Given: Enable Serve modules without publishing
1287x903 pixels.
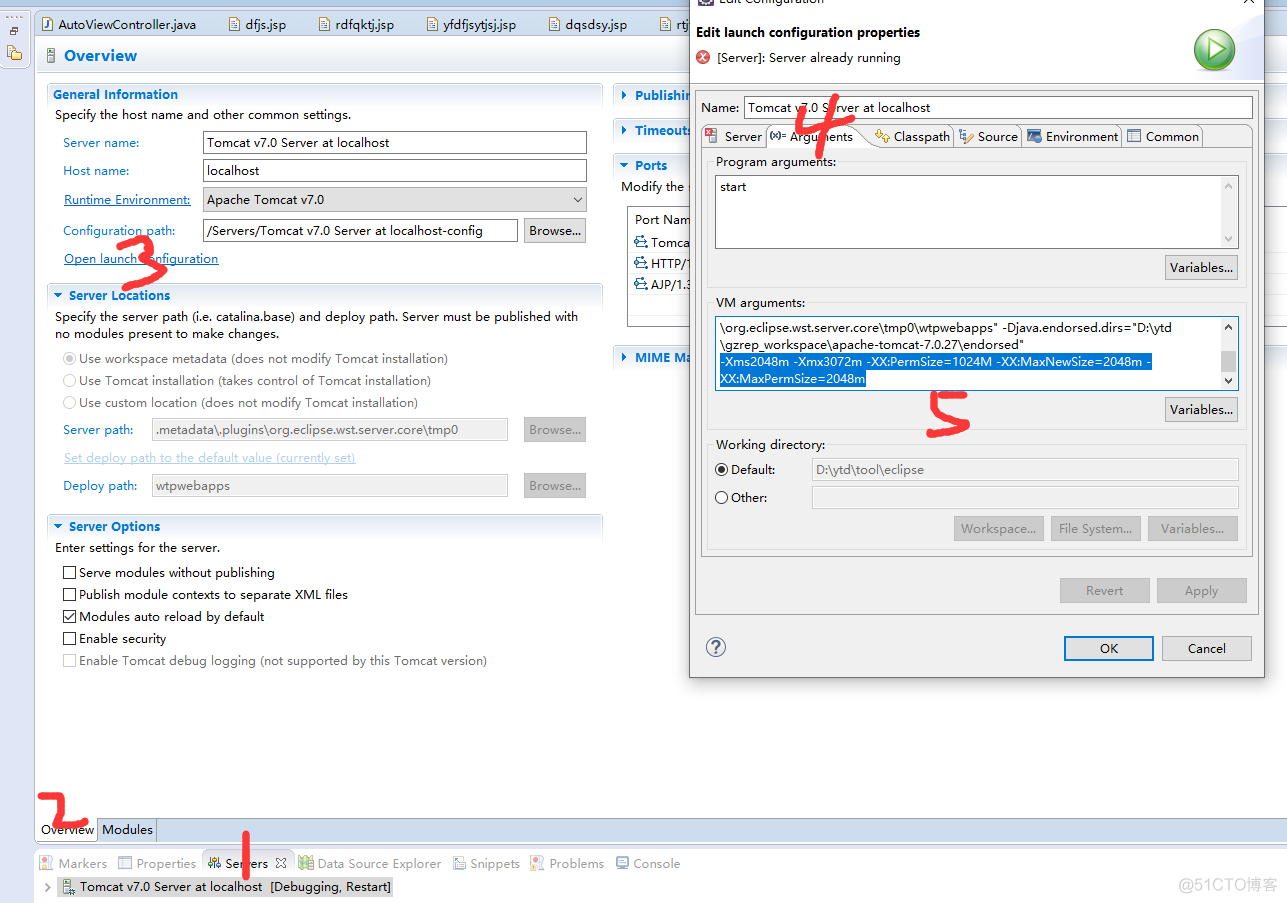Looking at the screenshot, I should click(69, 573).
